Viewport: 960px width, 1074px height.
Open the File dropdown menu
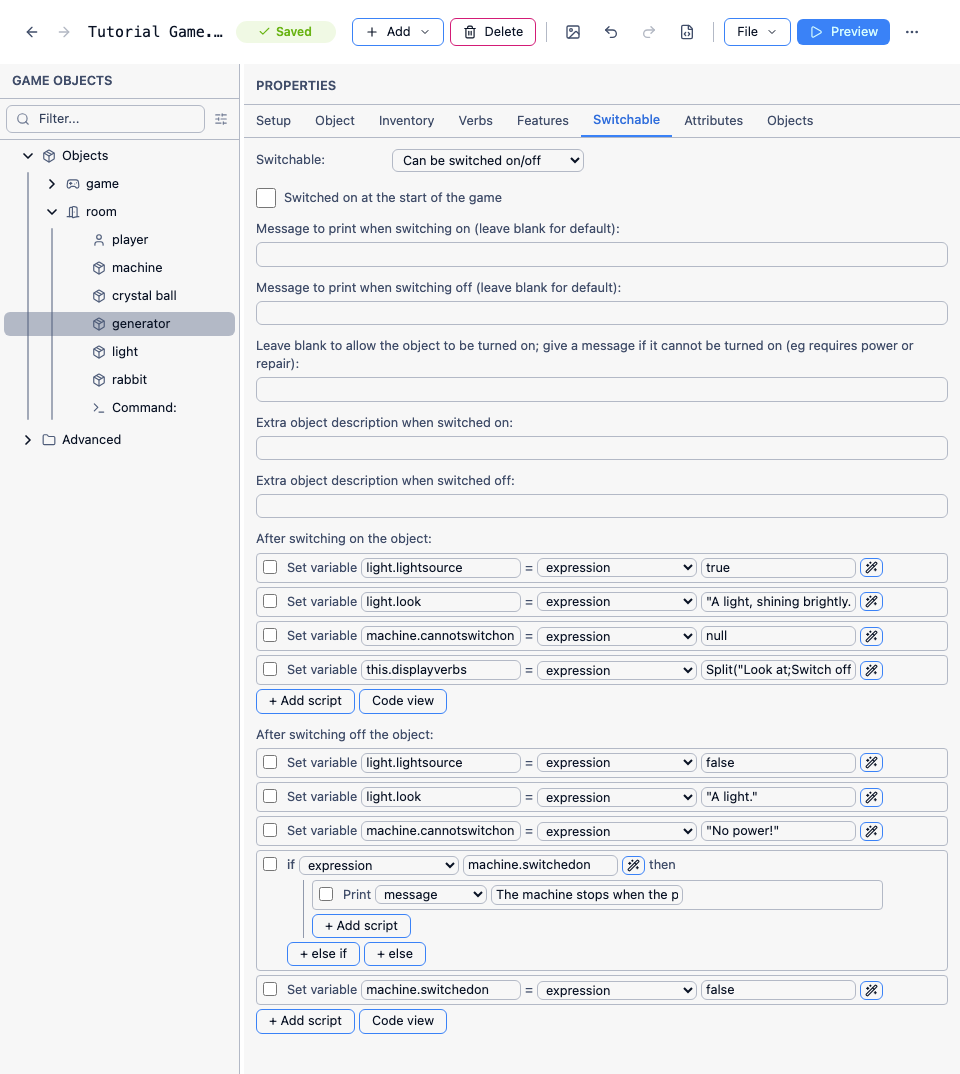coord(757,32)
